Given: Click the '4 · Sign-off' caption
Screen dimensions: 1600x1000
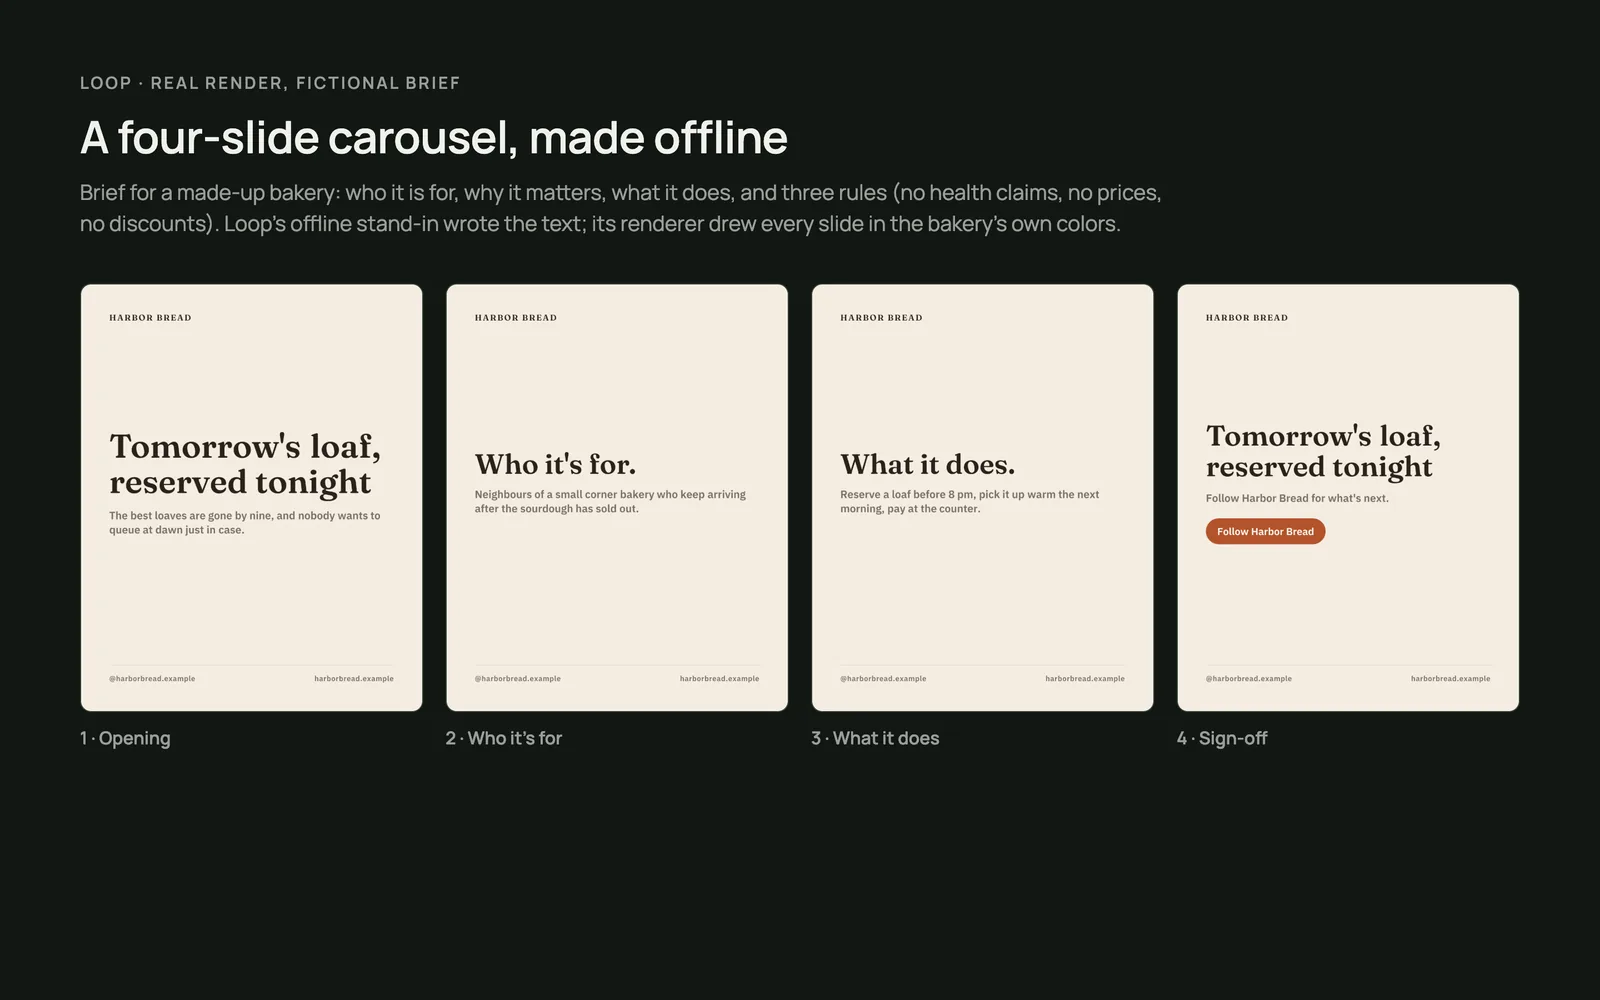Looking at the screenshot, I should [1222, 738].
